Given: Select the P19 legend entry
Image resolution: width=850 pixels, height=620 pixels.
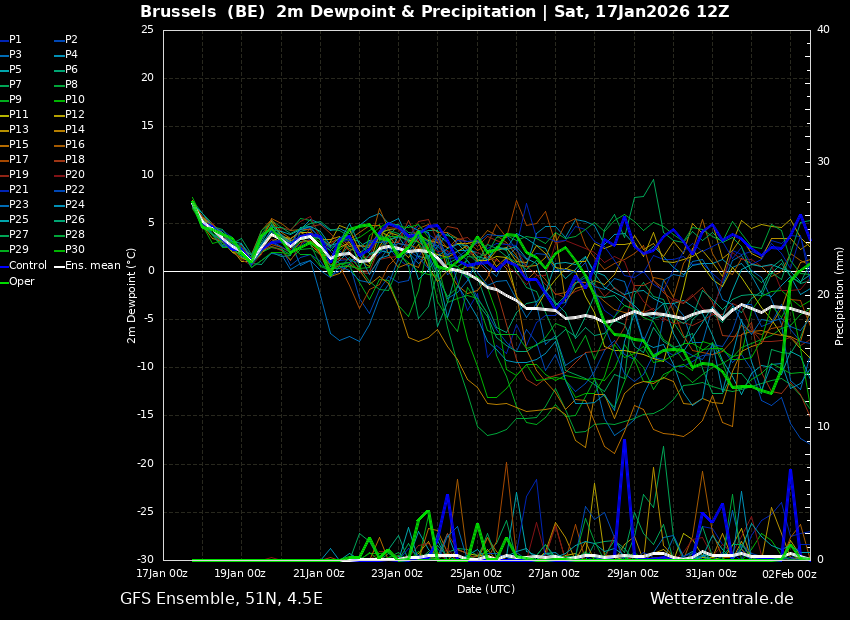Looking at the screenshot, I should 15,175.
